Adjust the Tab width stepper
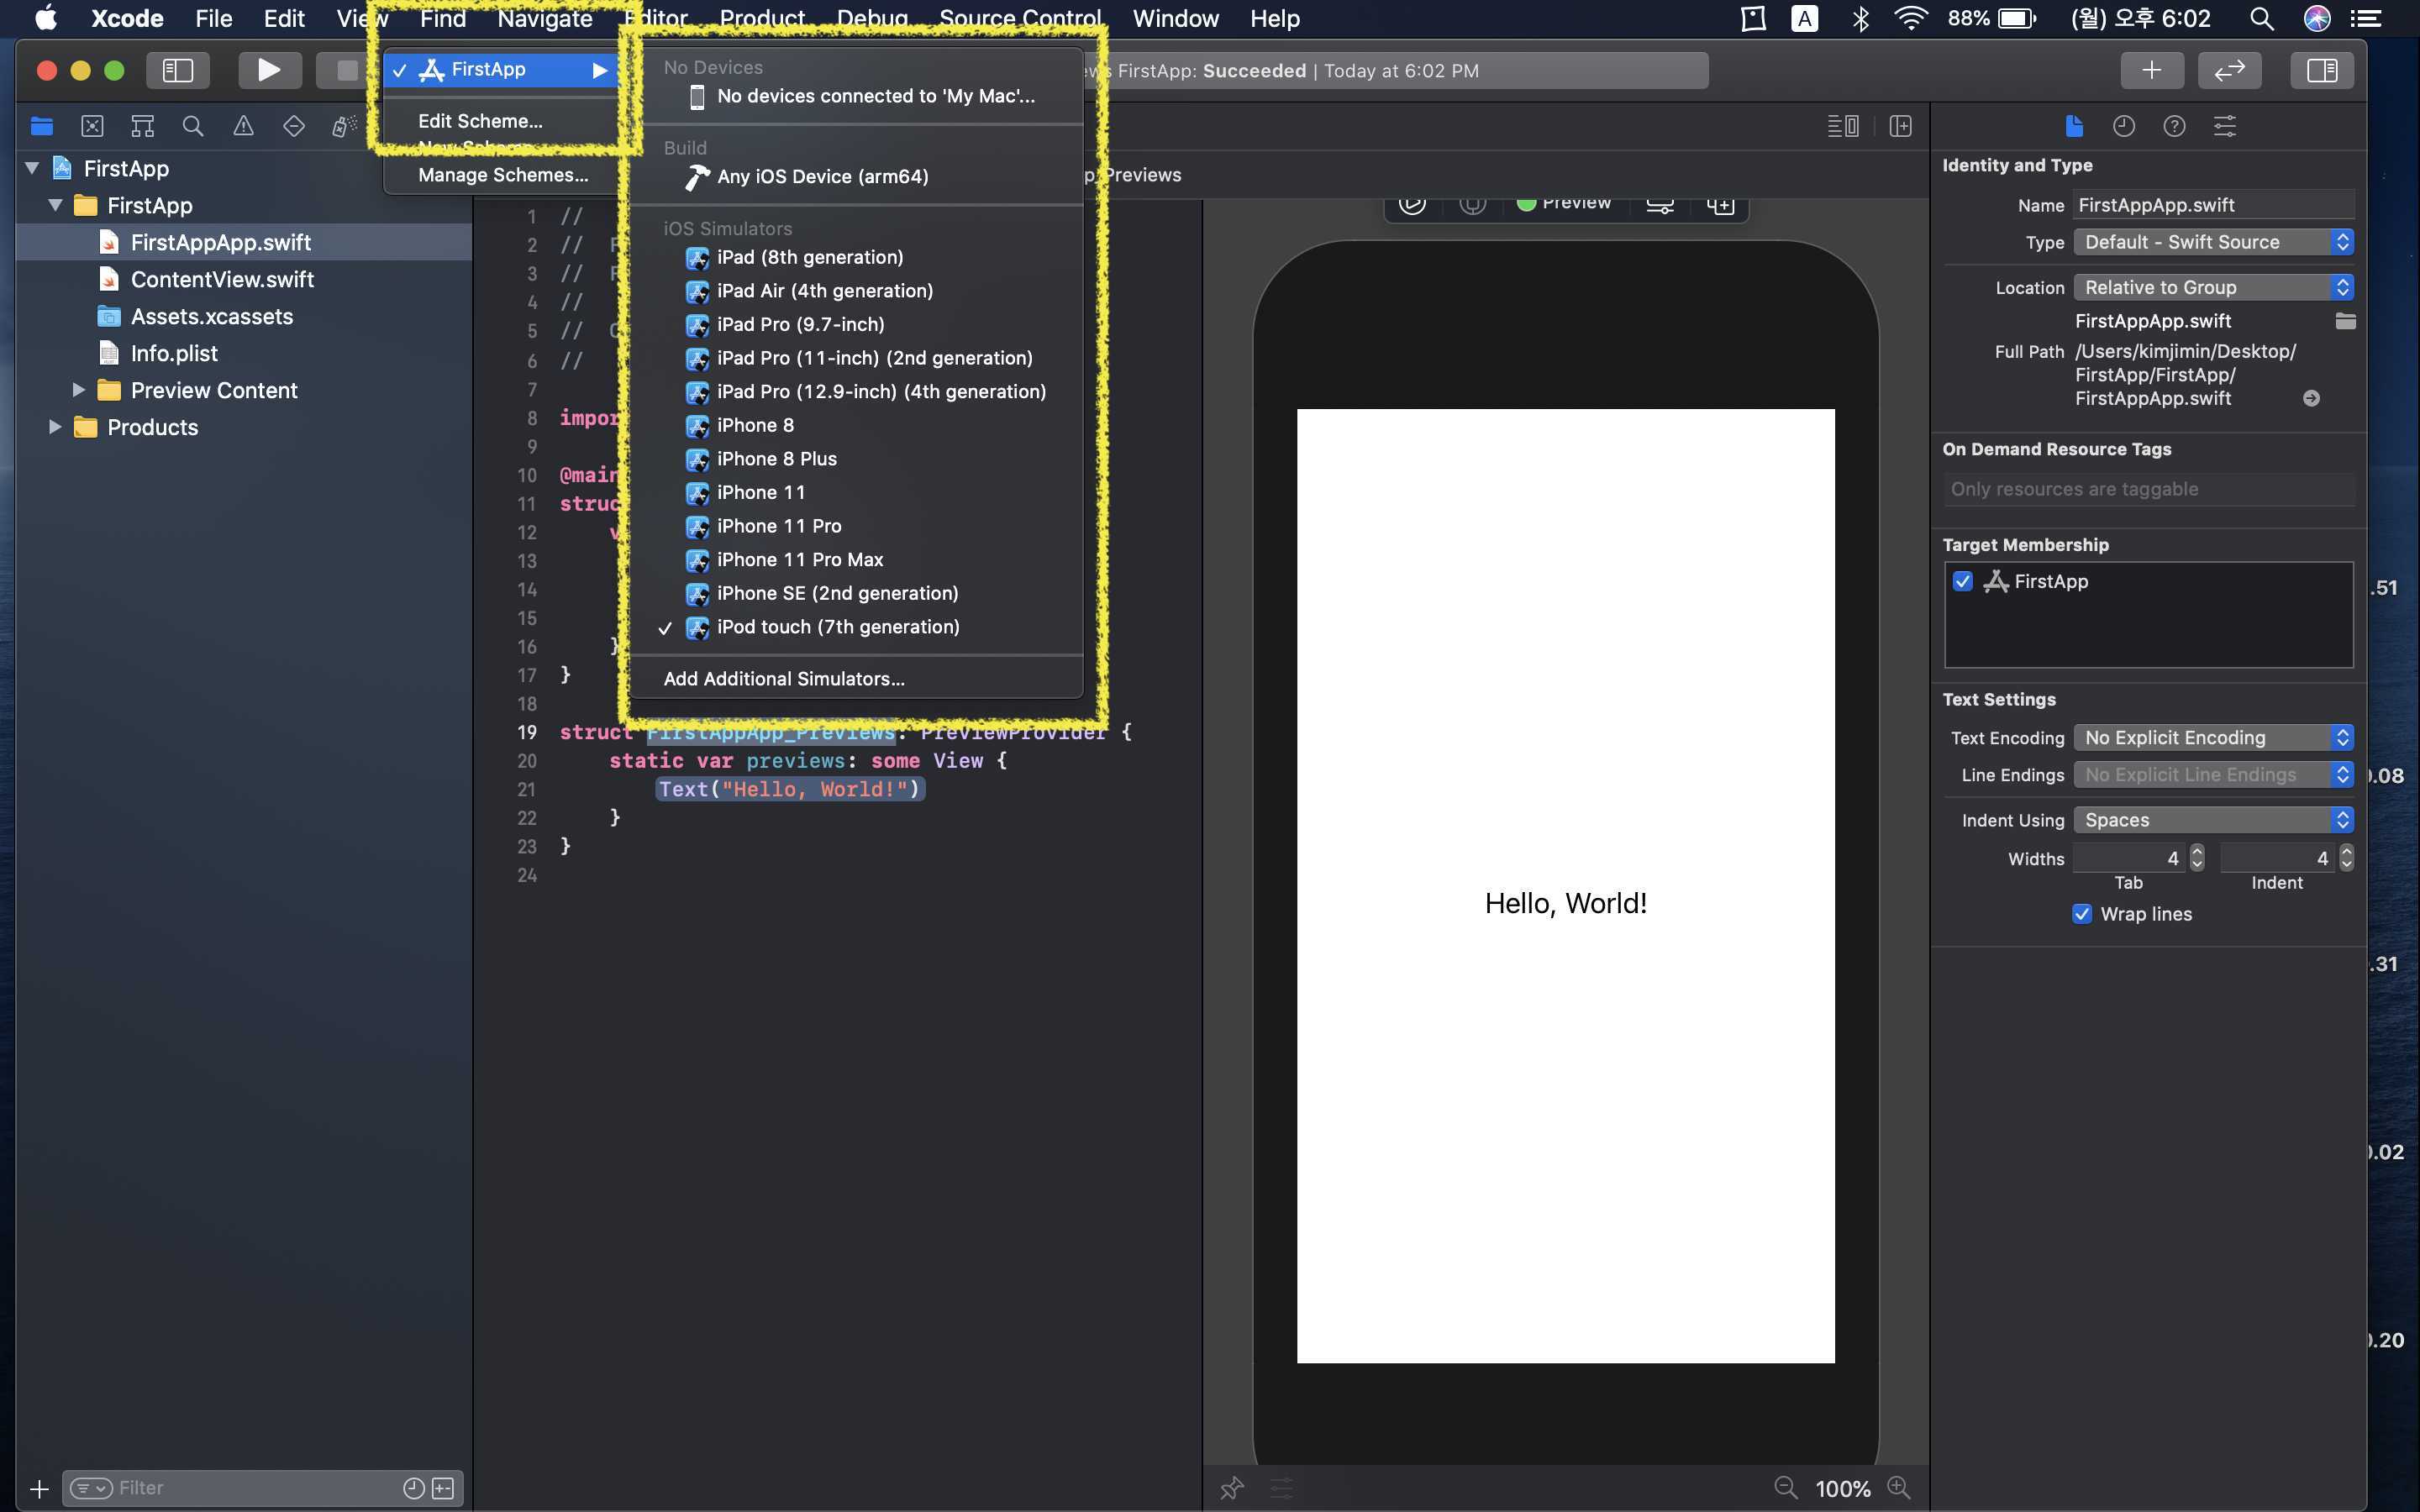Viewport: 2420px width, 1512px height. 2196,858
